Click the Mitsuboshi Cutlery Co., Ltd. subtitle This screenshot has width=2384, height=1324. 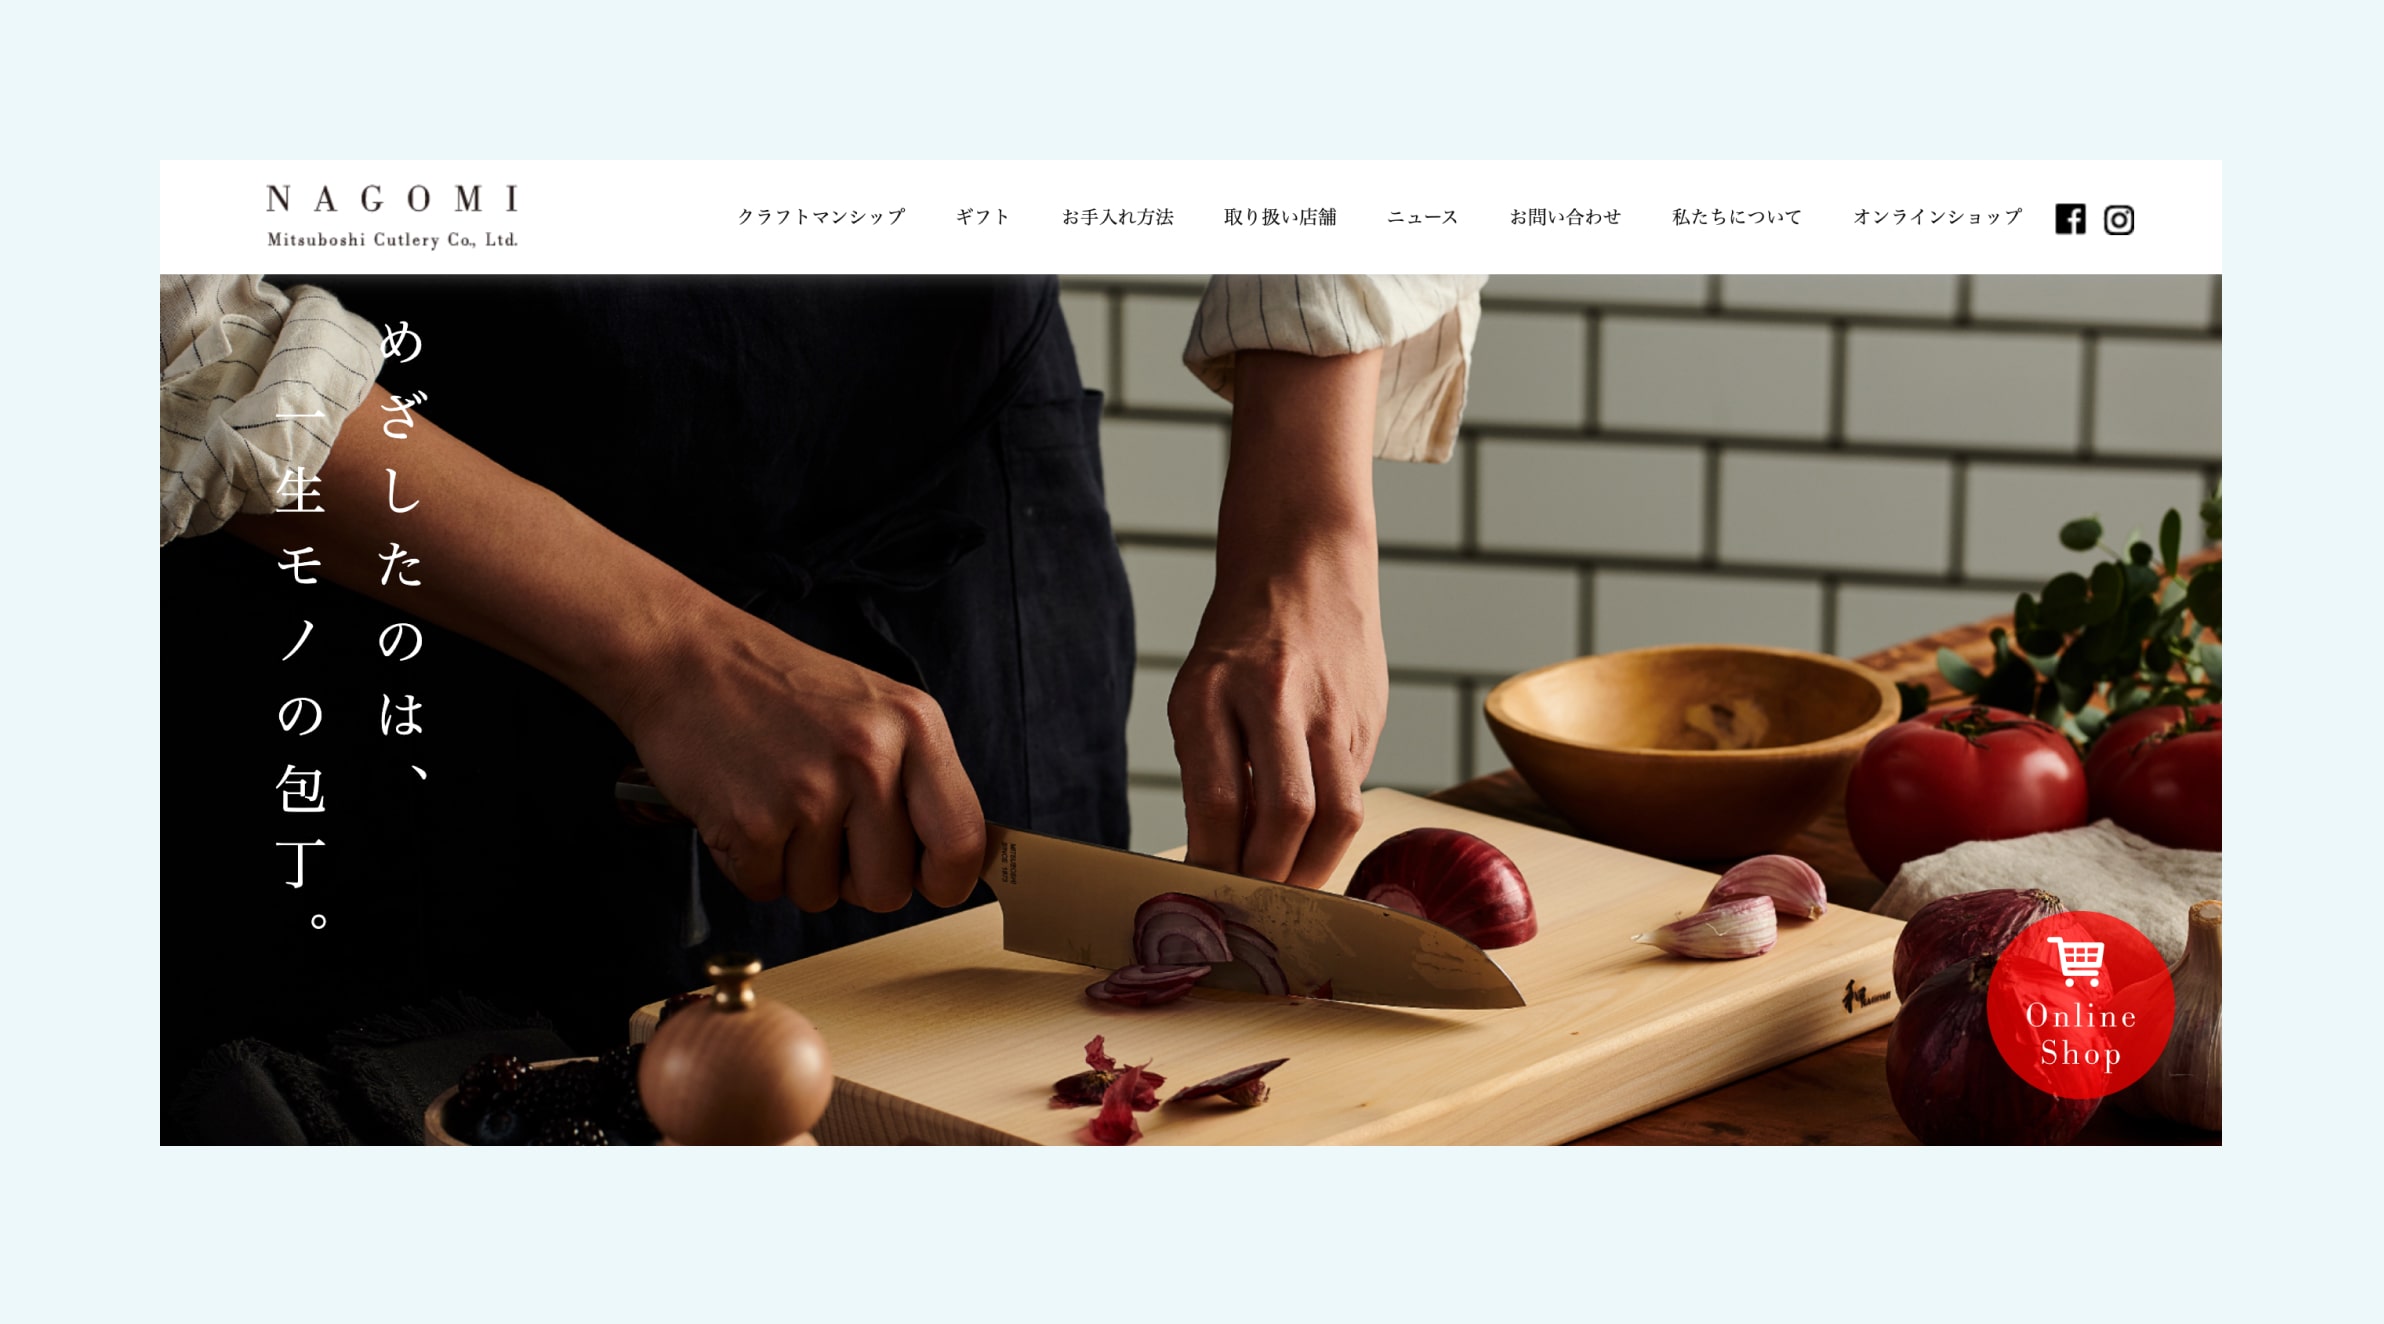[392, 240]
